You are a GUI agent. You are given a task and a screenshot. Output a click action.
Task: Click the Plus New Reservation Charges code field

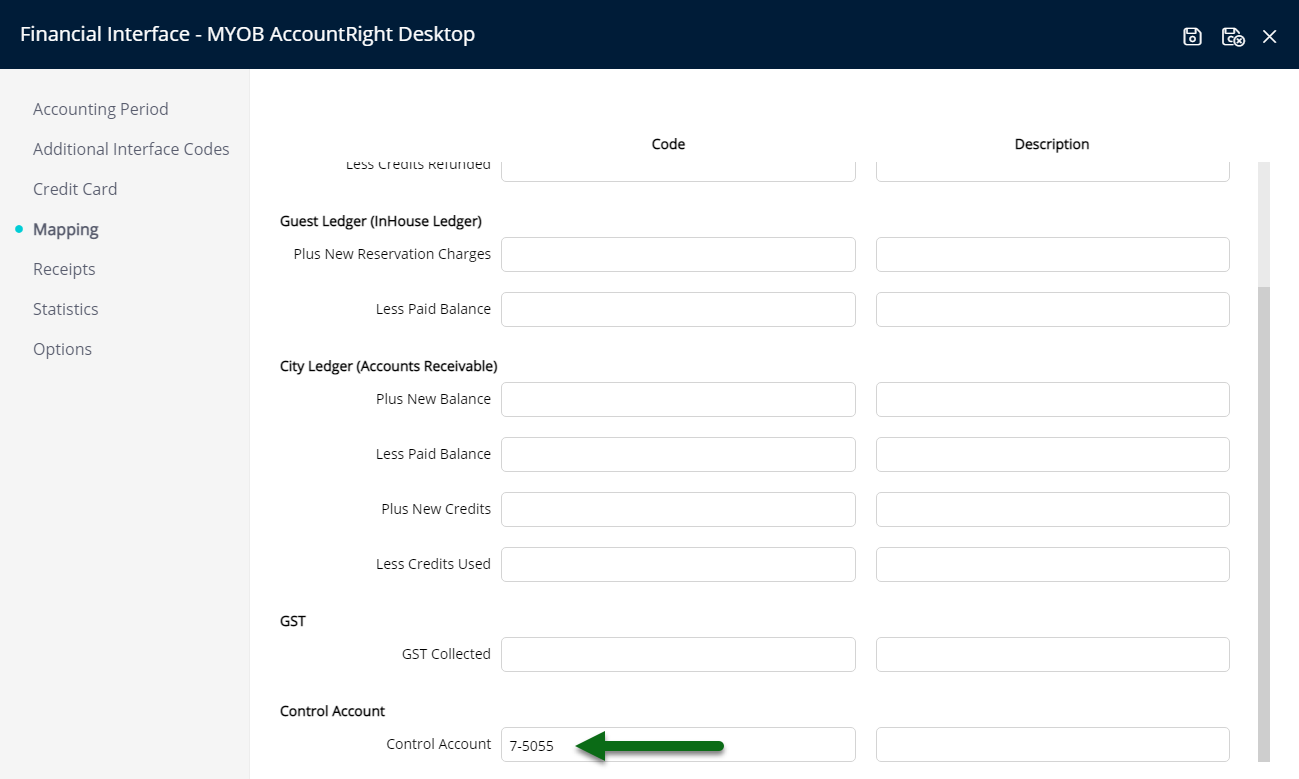click(678, 254)
